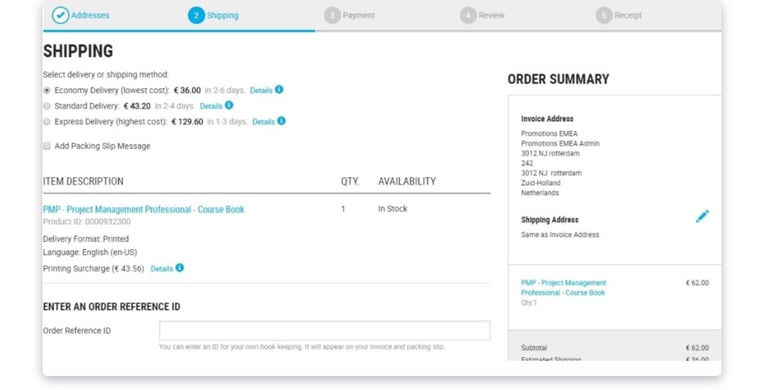768x390 pixels.
Task: Select Standard Delivery radio button
Action: (x=47, y=106)
